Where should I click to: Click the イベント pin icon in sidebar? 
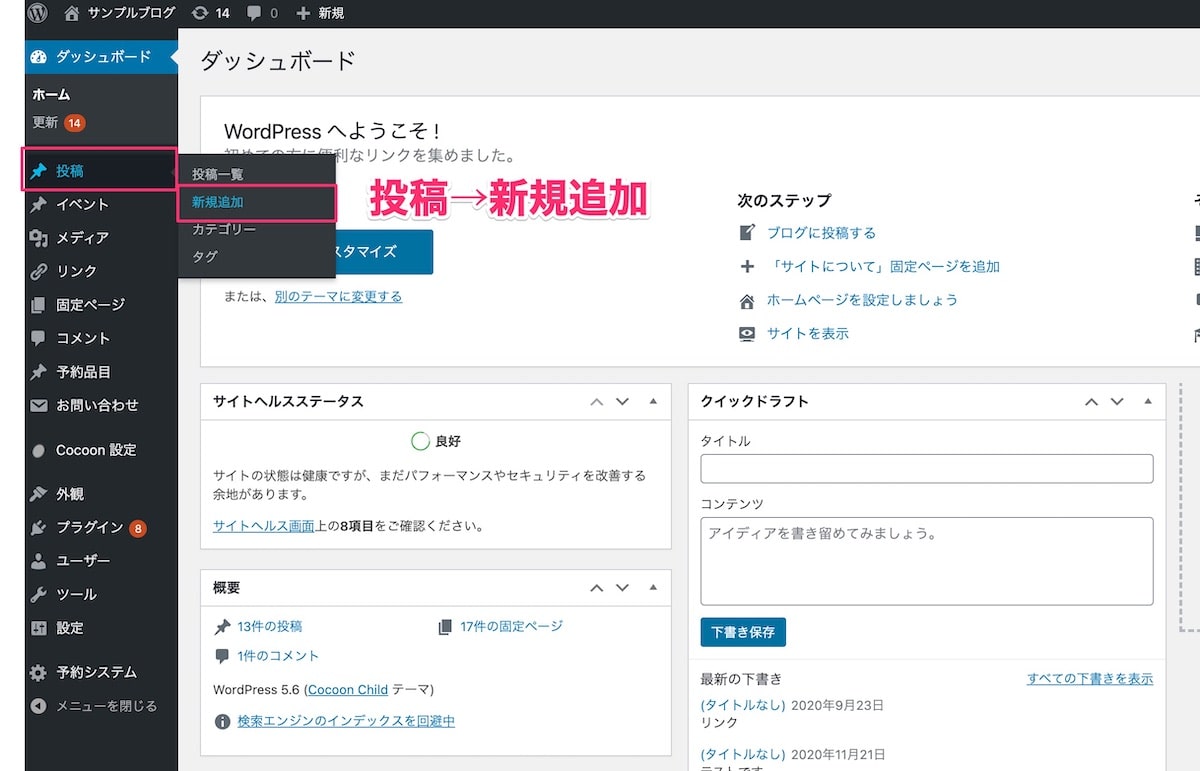(x=39, y=204)
